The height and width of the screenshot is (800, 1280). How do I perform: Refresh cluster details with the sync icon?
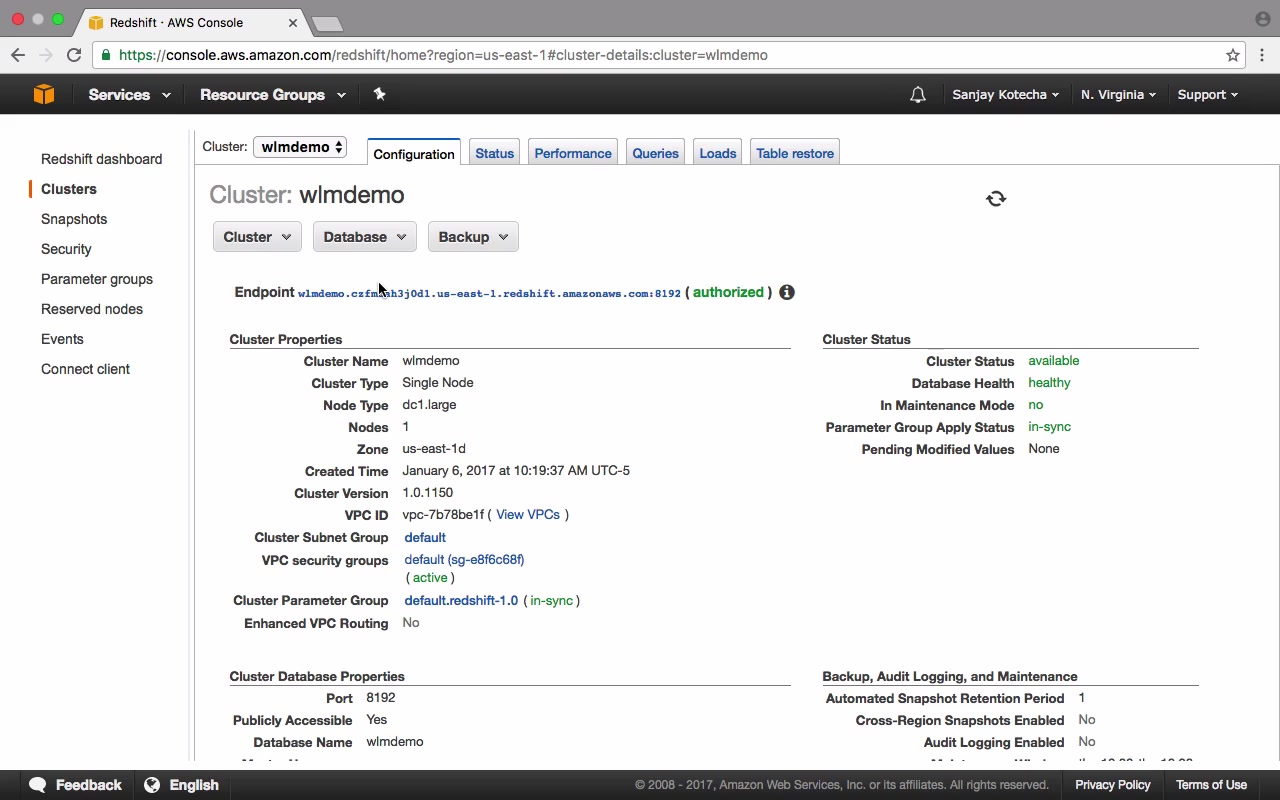tap(996, 198)
